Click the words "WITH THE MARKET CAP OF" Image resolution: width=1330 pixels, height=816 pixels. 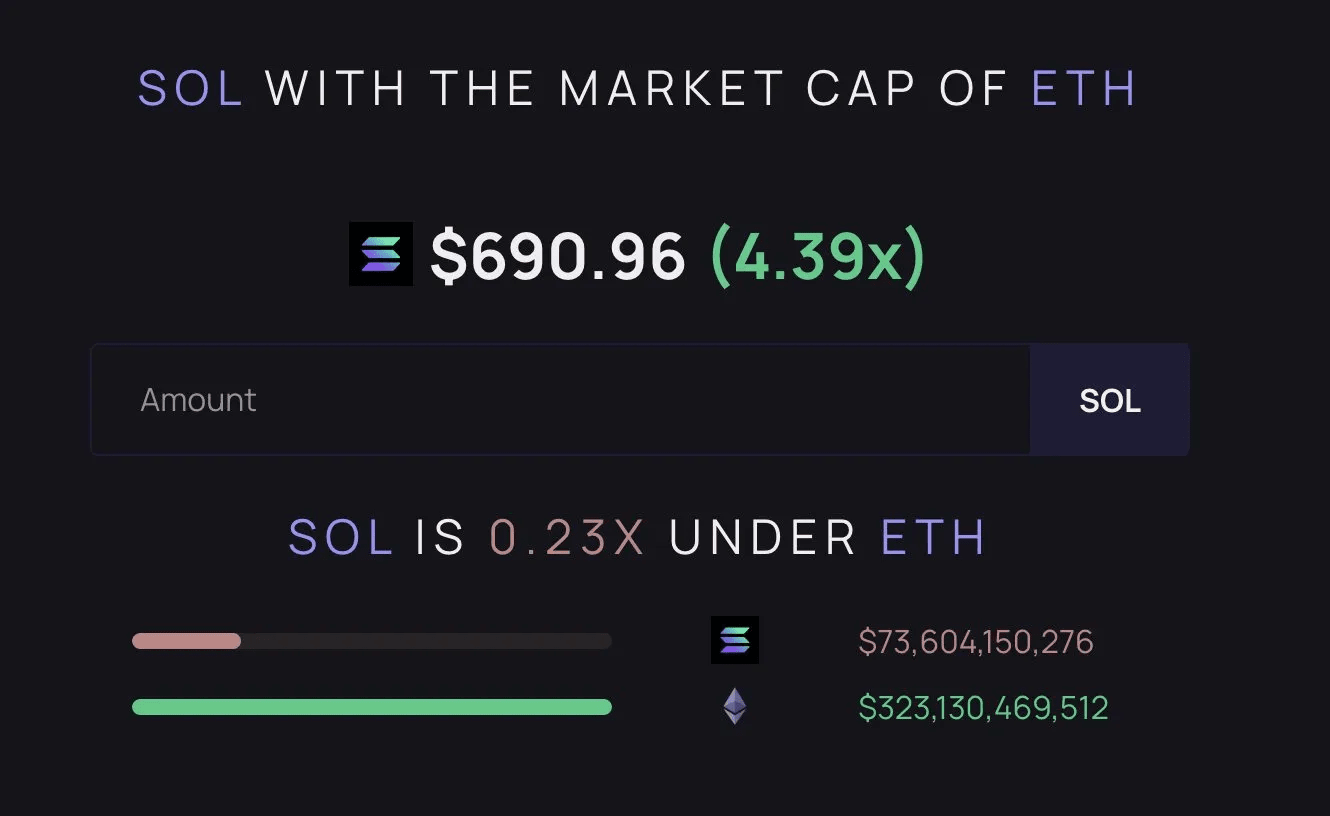637,88
